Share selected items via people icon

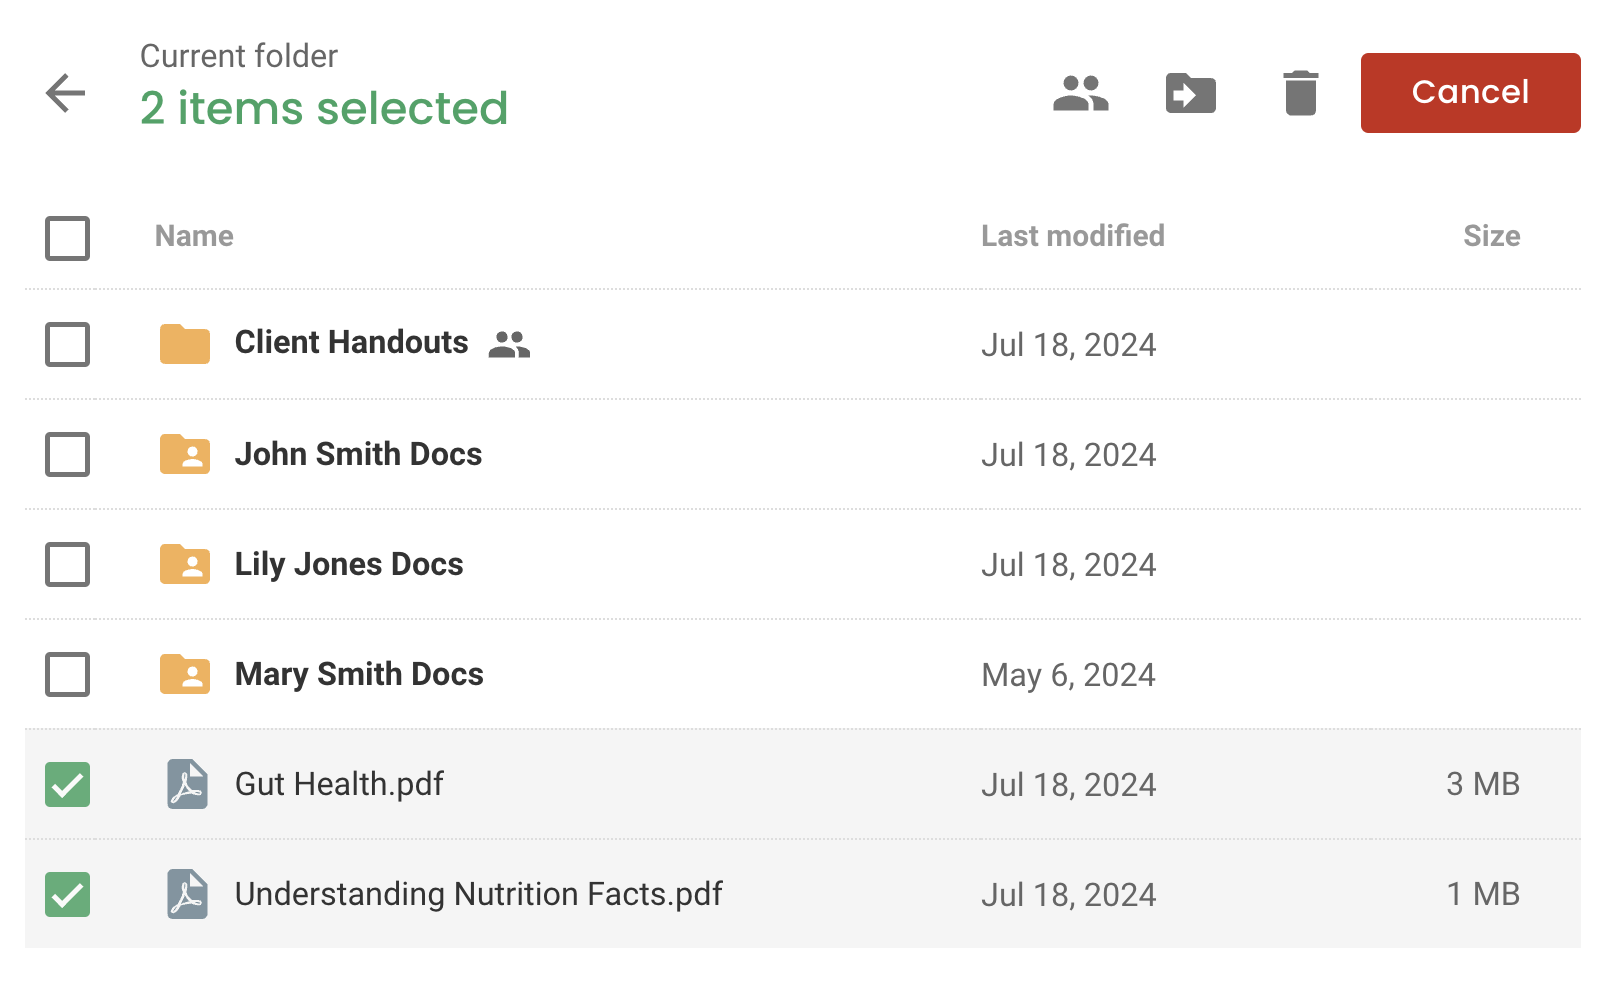click(x=1081, y=93)
